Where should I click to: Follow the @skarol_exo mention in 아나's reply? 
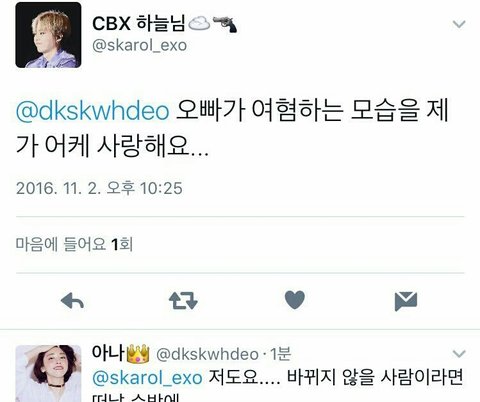point(147,378)
